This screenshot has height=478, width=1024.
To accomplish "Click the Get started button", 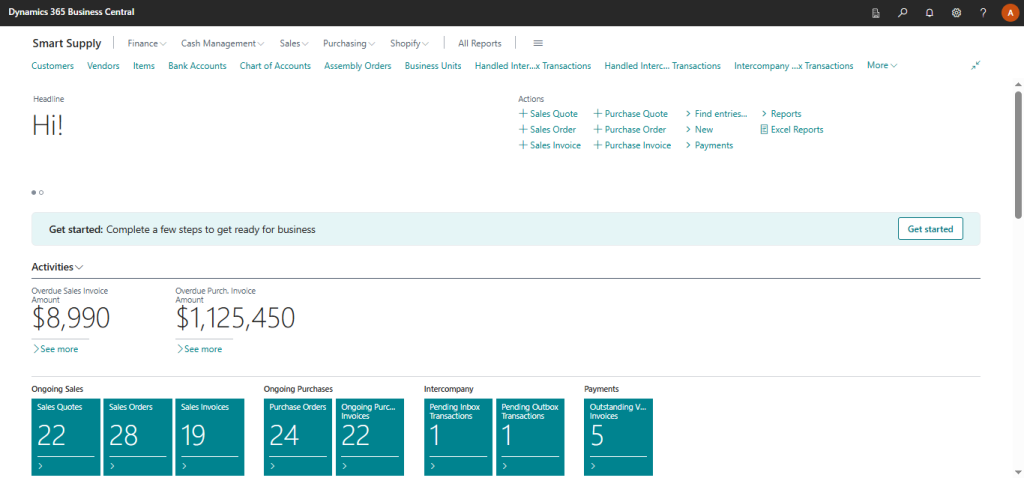I will coord(931,229).
